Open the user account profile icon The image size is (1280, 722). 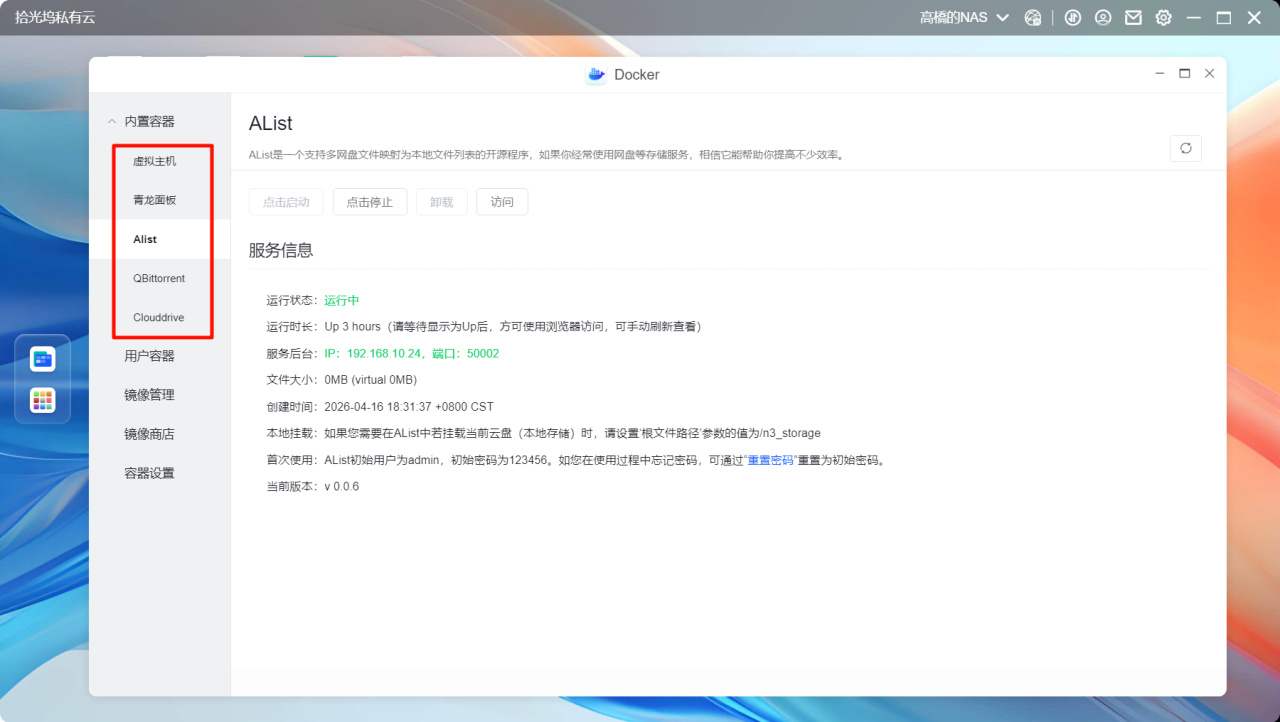[1103, 18]
